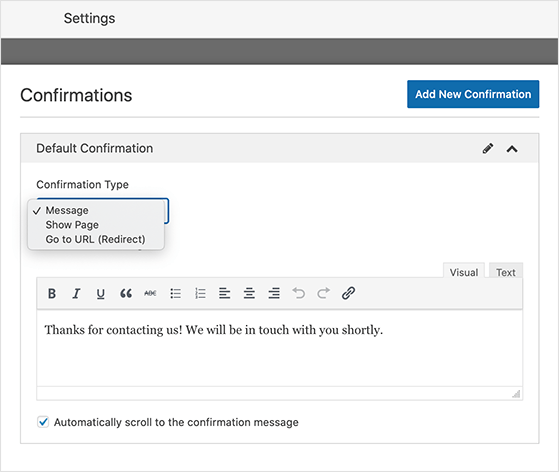Choose Show Page from the confirmation type list
Image resolution: width=559 pixels, height=472 pixels.
[x=72, y=225]
